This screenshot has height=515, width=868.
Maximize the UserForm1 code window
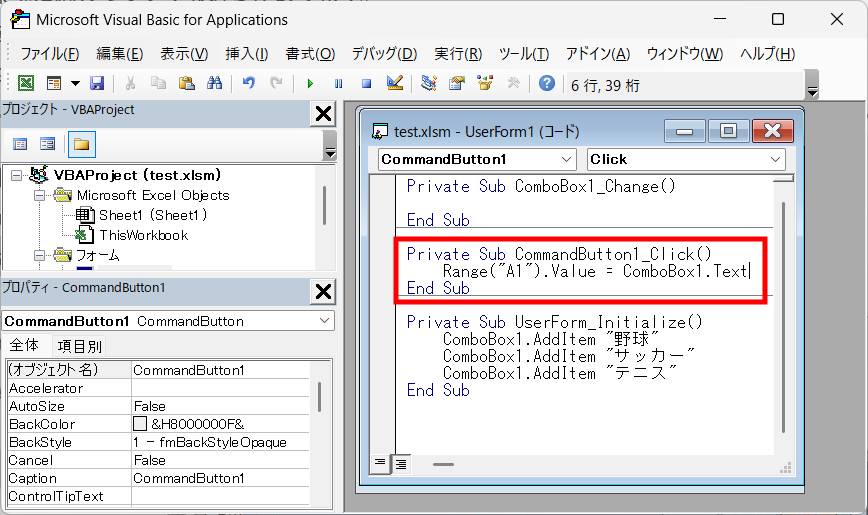pyautogui.click(x=728, y=131)
